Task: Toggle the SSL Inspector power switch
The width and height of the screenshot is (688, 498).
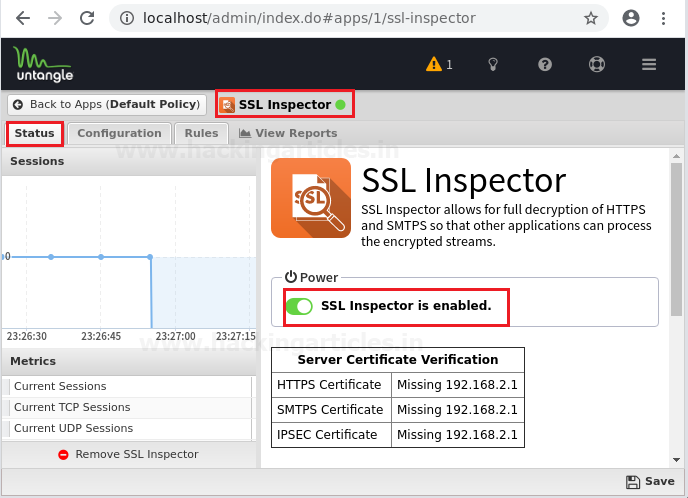Action: [299, 306]
